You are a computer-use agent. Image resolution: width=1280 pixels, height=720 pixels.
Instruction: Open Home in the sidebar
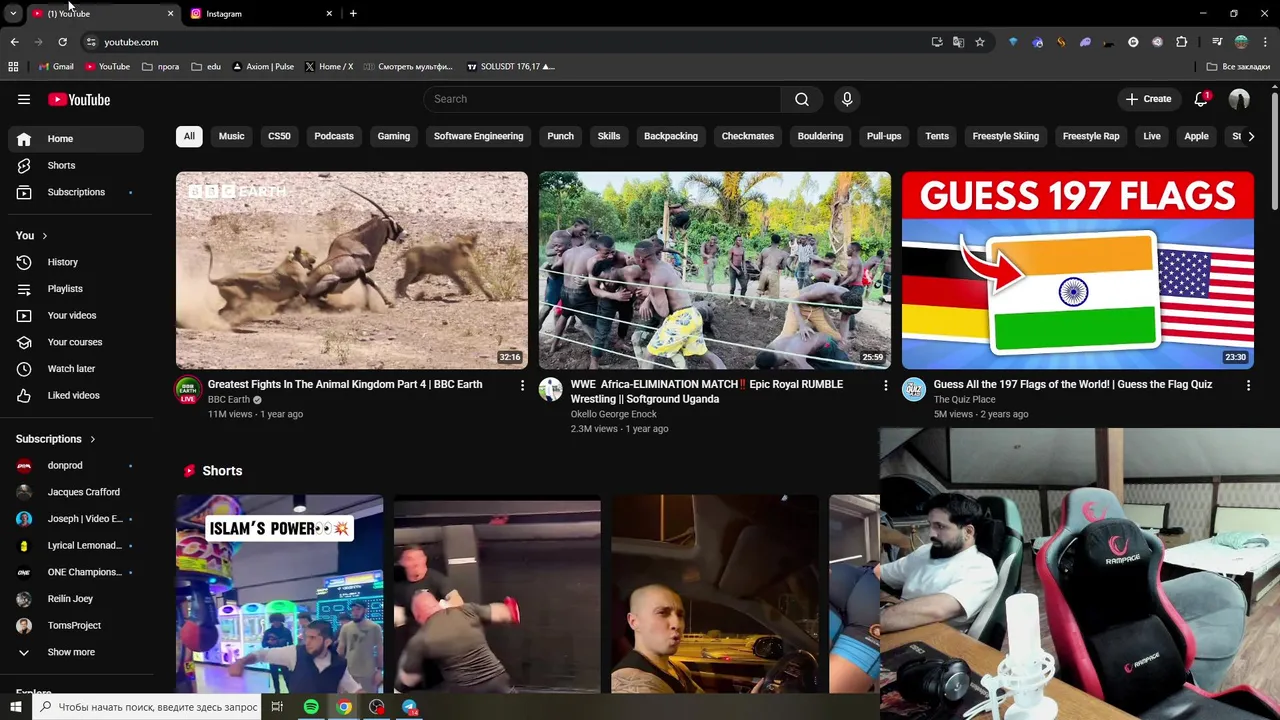click(76, 139)
